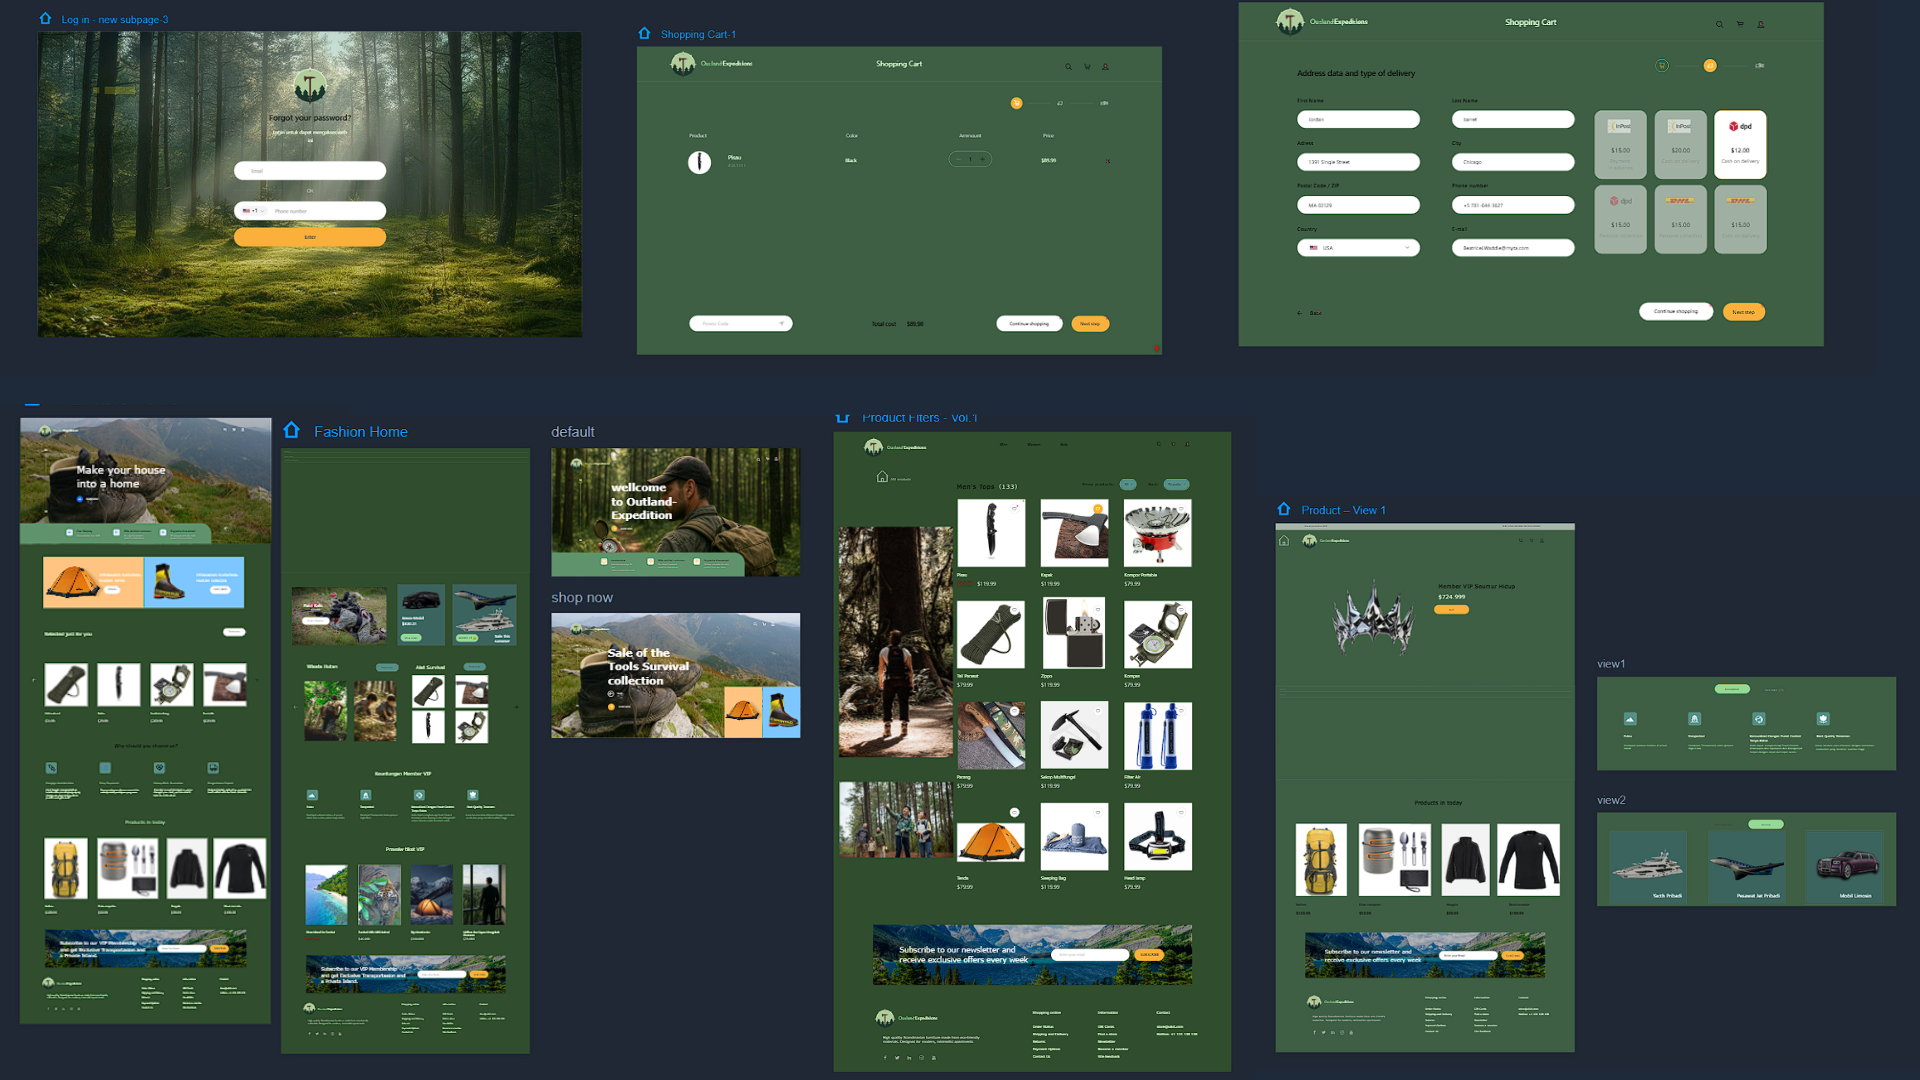Select the 'Fashion Home' artboard title

pos(360,431)
